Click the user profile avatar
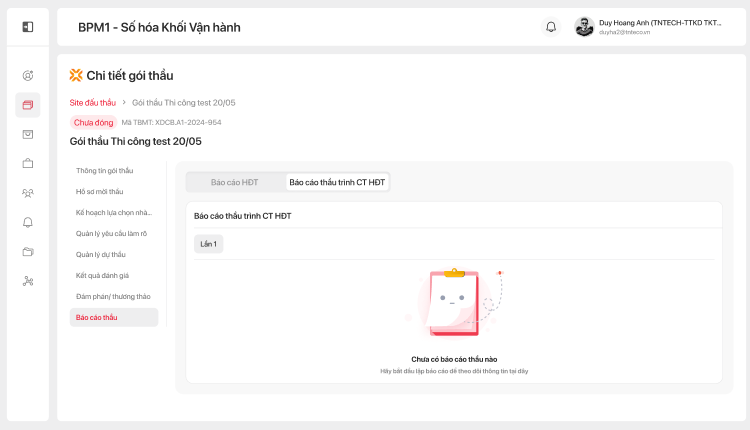750x430 pixels. [584, 27]
